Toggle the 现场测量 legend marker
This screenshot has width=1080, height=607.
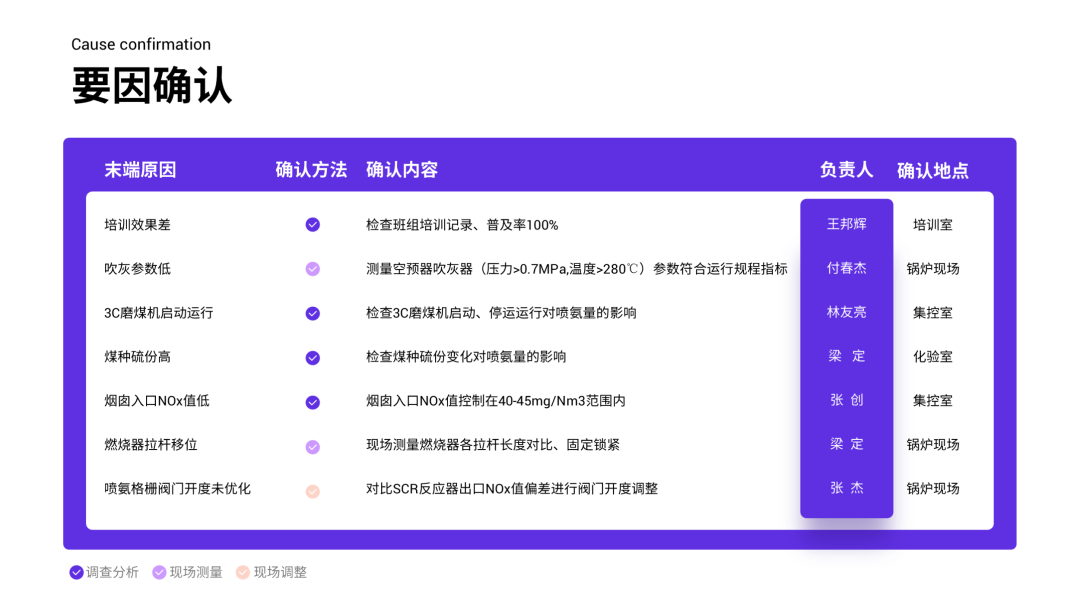(158, 571)
